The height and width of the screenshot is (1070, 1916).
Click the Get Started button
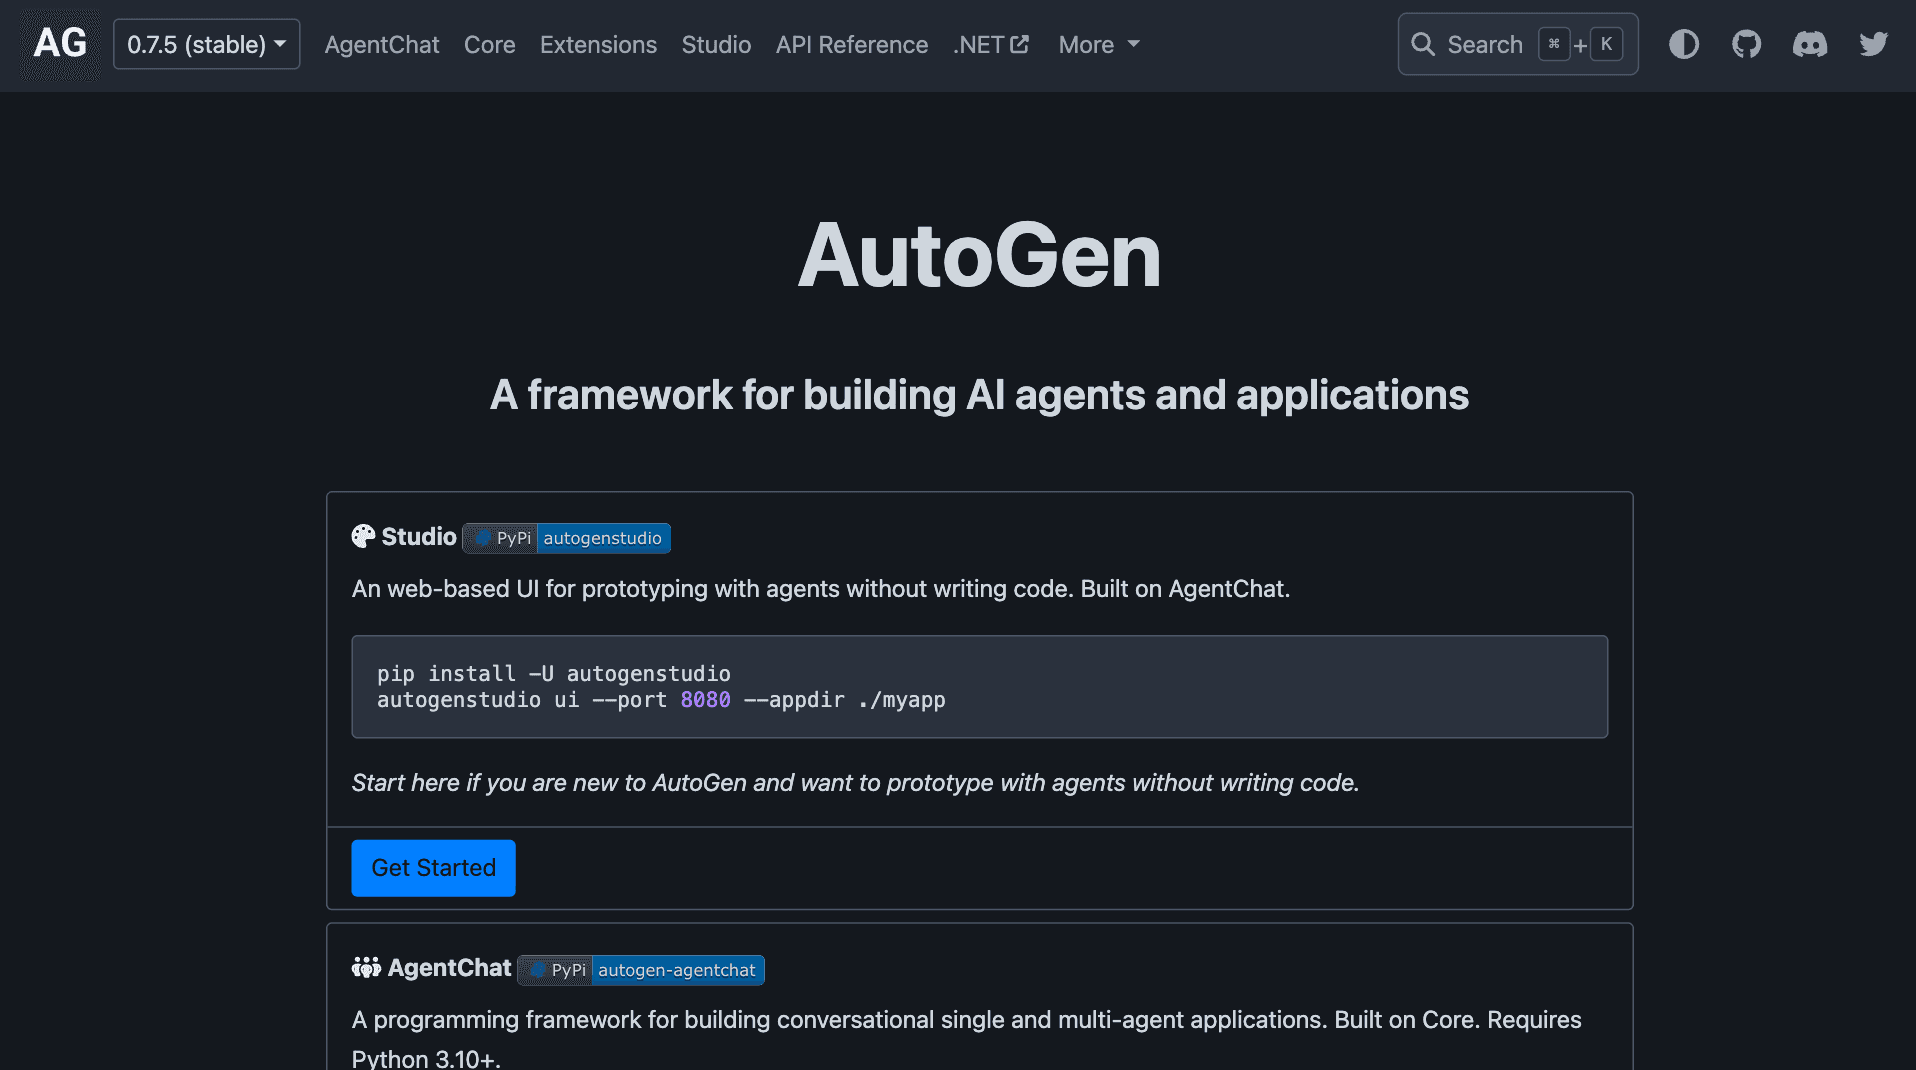tap(433, 868)
